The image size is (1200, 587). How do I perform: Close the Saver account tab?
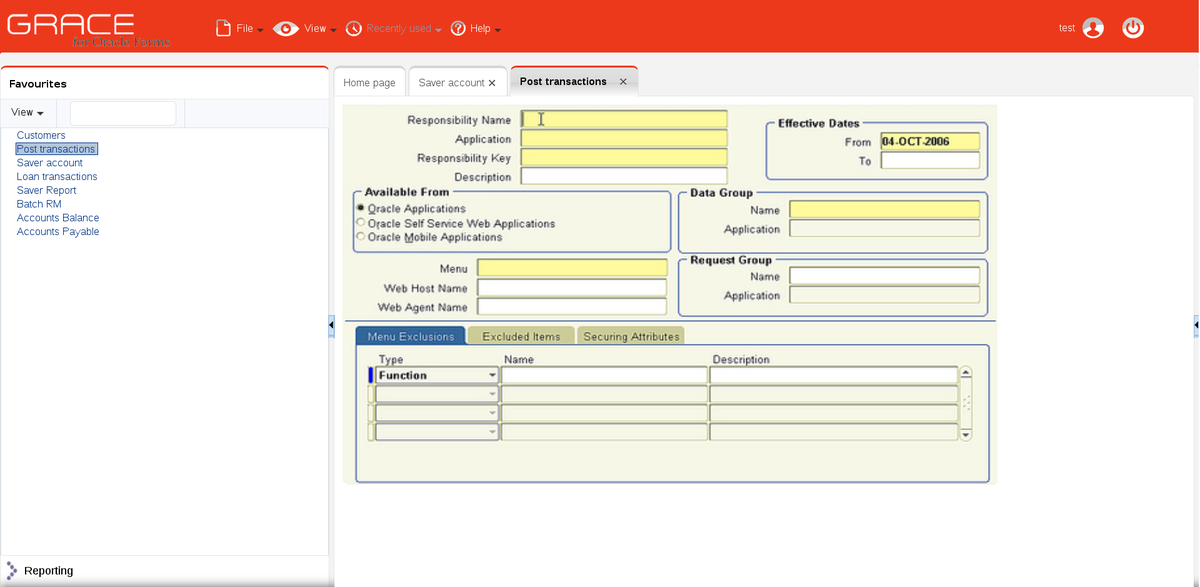(x=491, y=83)
